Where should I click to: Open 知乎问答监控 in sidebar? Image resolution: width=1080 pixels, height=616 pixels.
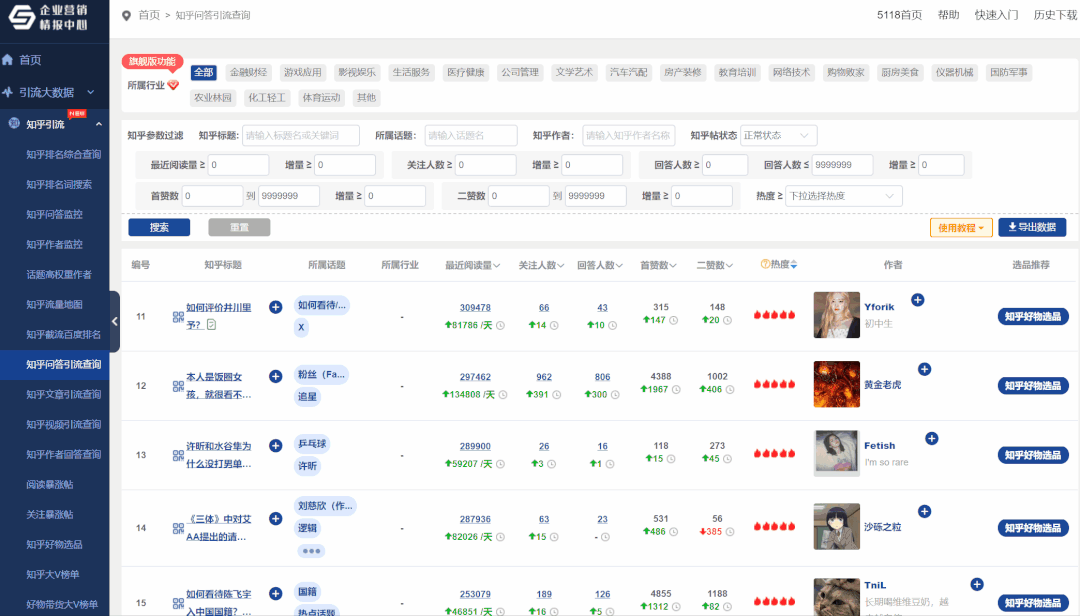pyautogui.click(x=54, y=214)
